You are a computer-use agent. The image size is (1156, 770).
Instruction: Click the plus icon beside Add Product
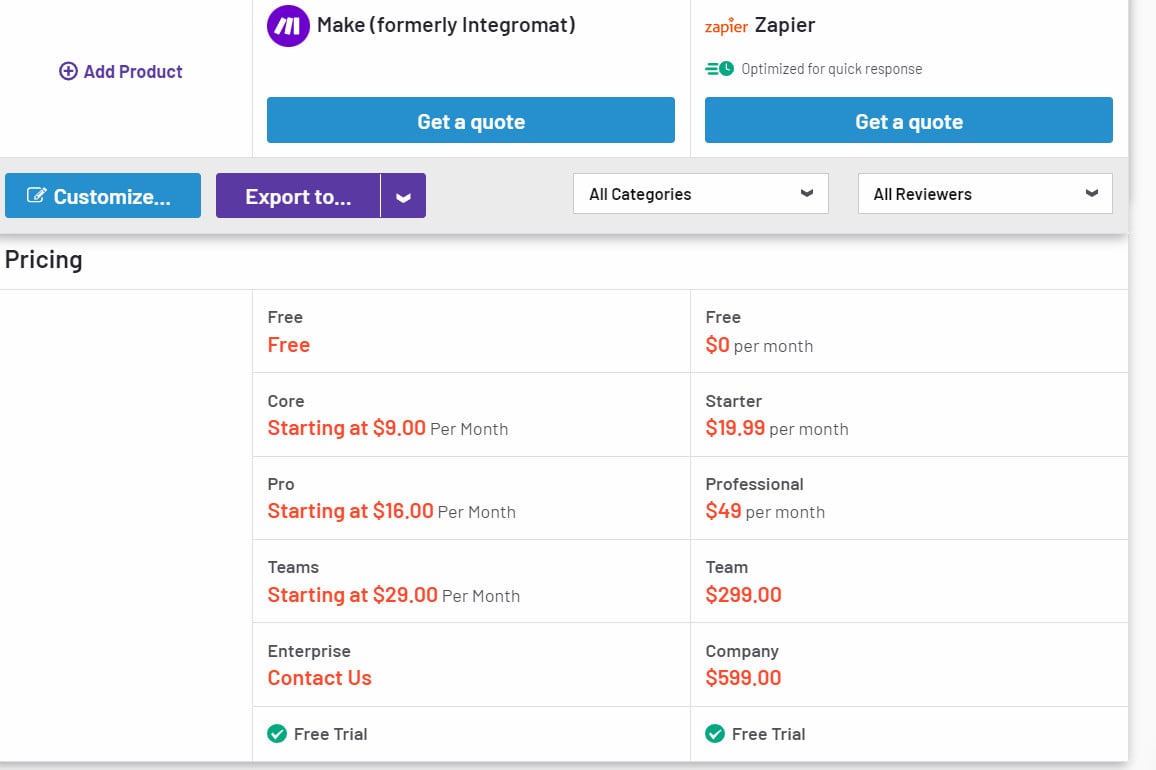(68, 71)
